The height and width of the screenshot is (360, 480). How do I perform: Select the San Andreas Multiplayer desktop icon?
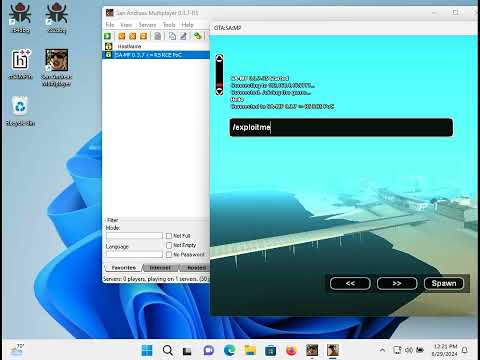(x=57, y=68)
